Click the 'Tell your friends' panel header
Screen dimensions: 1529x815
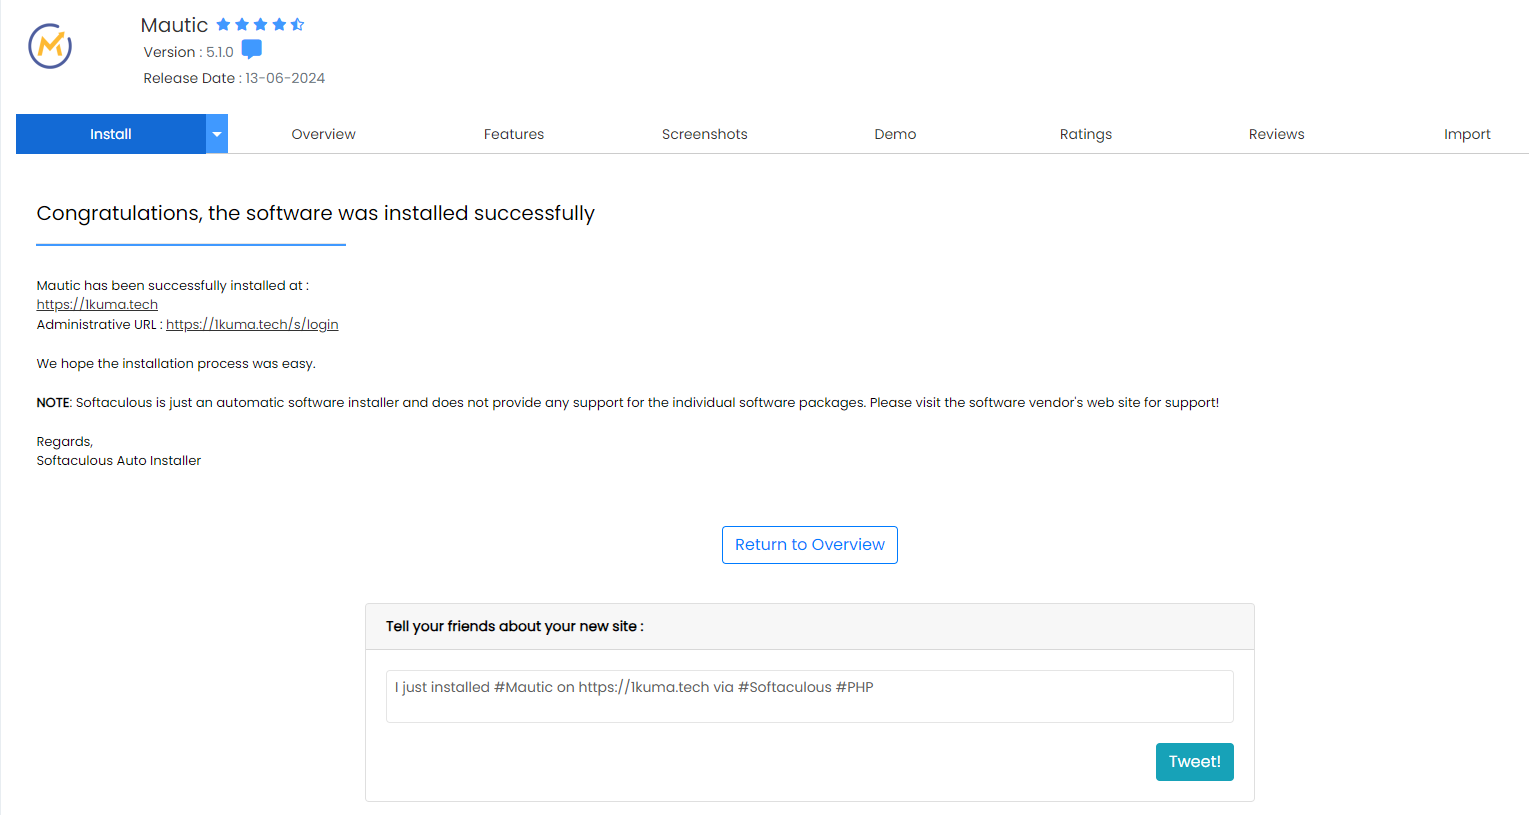(x=810, y=627)
